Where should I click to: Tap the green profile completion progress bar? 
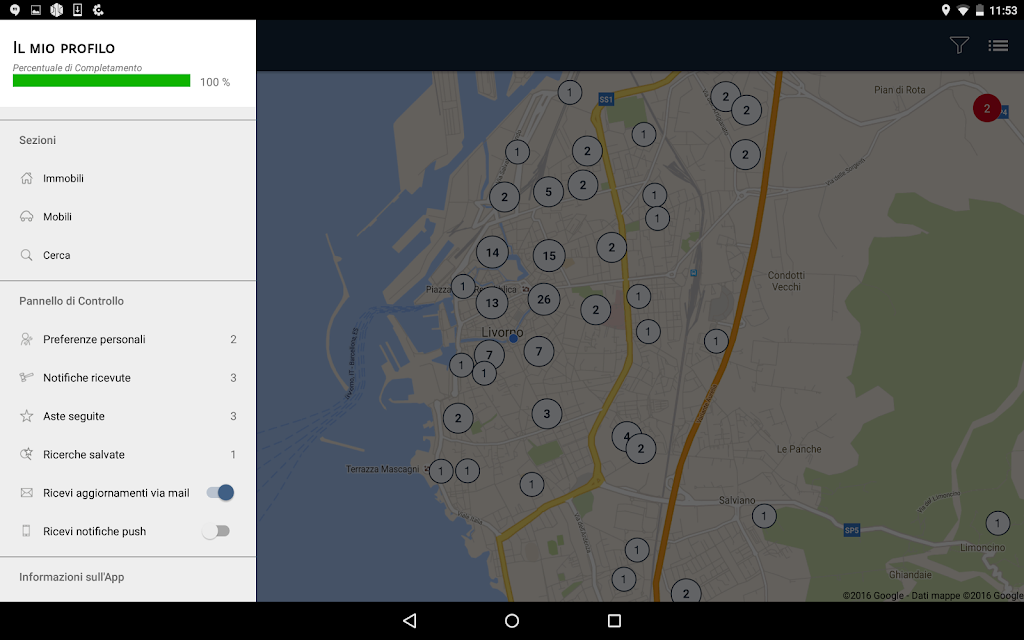[101, 80]
